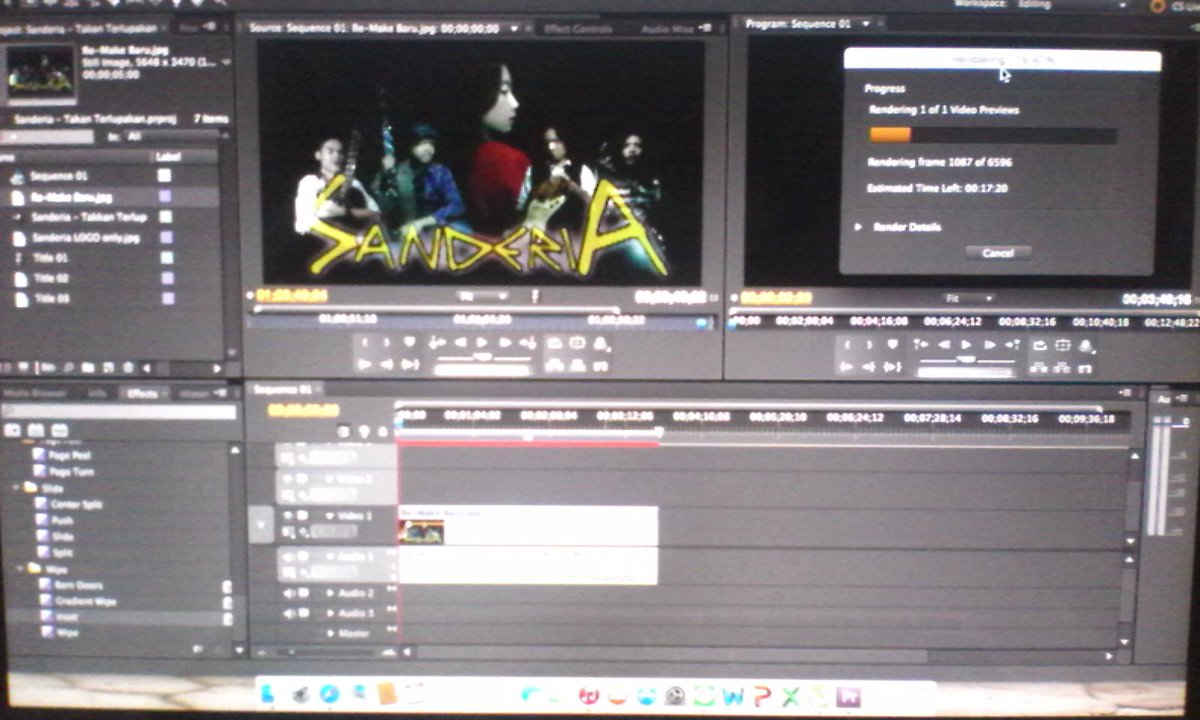
Task: Switch to the Effect Controls tab
Action: [578, 29]
